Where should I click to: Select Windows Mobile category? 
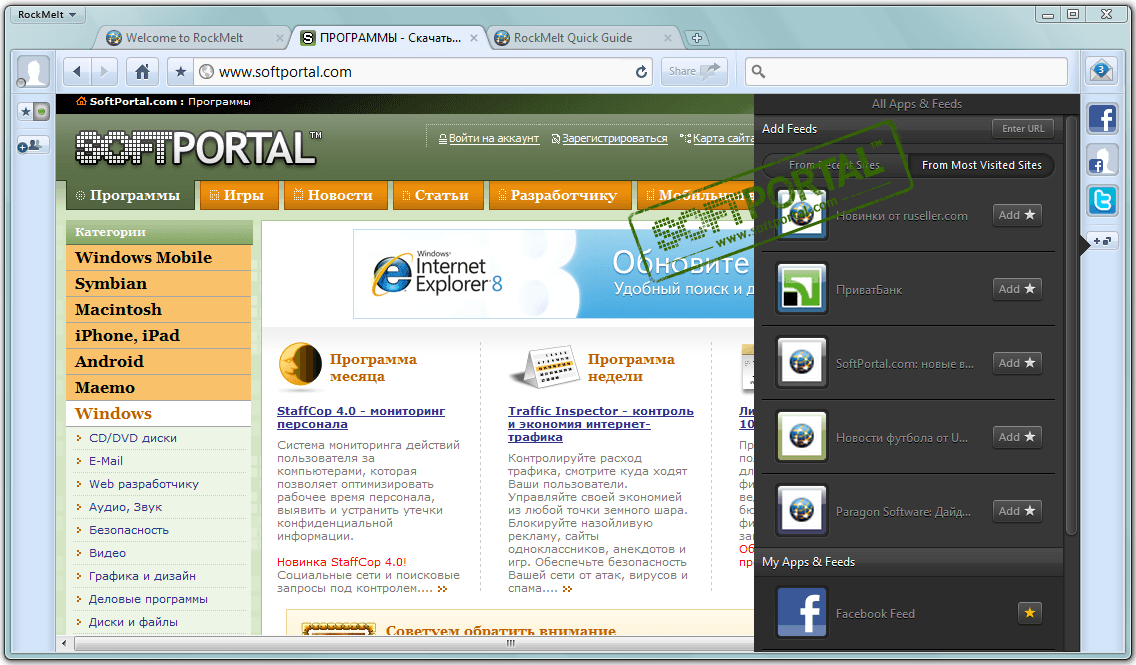coord(159,258)
